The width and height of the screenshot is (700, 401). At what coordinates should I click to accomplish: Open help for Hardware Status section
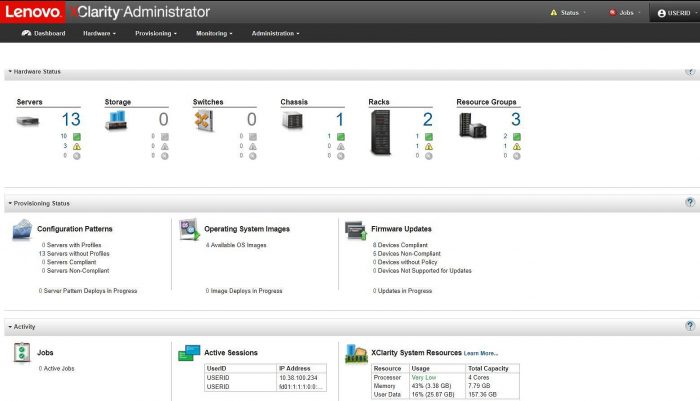(690, 71)
